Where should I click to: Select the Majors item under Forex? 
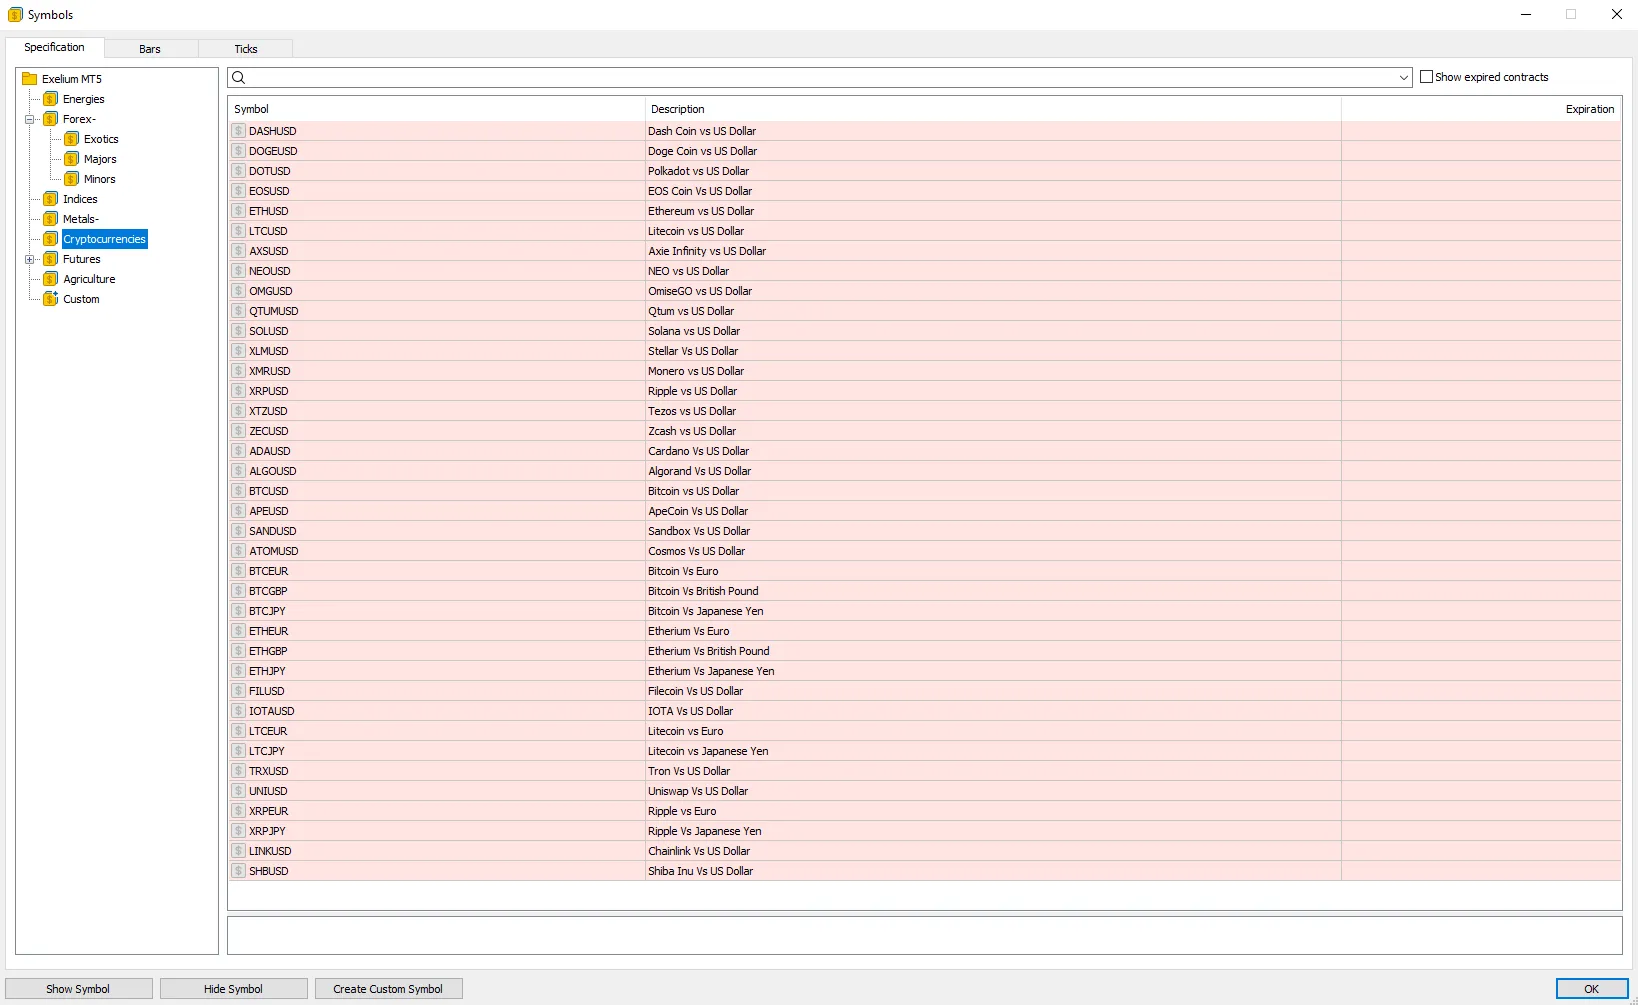[100, 159]
